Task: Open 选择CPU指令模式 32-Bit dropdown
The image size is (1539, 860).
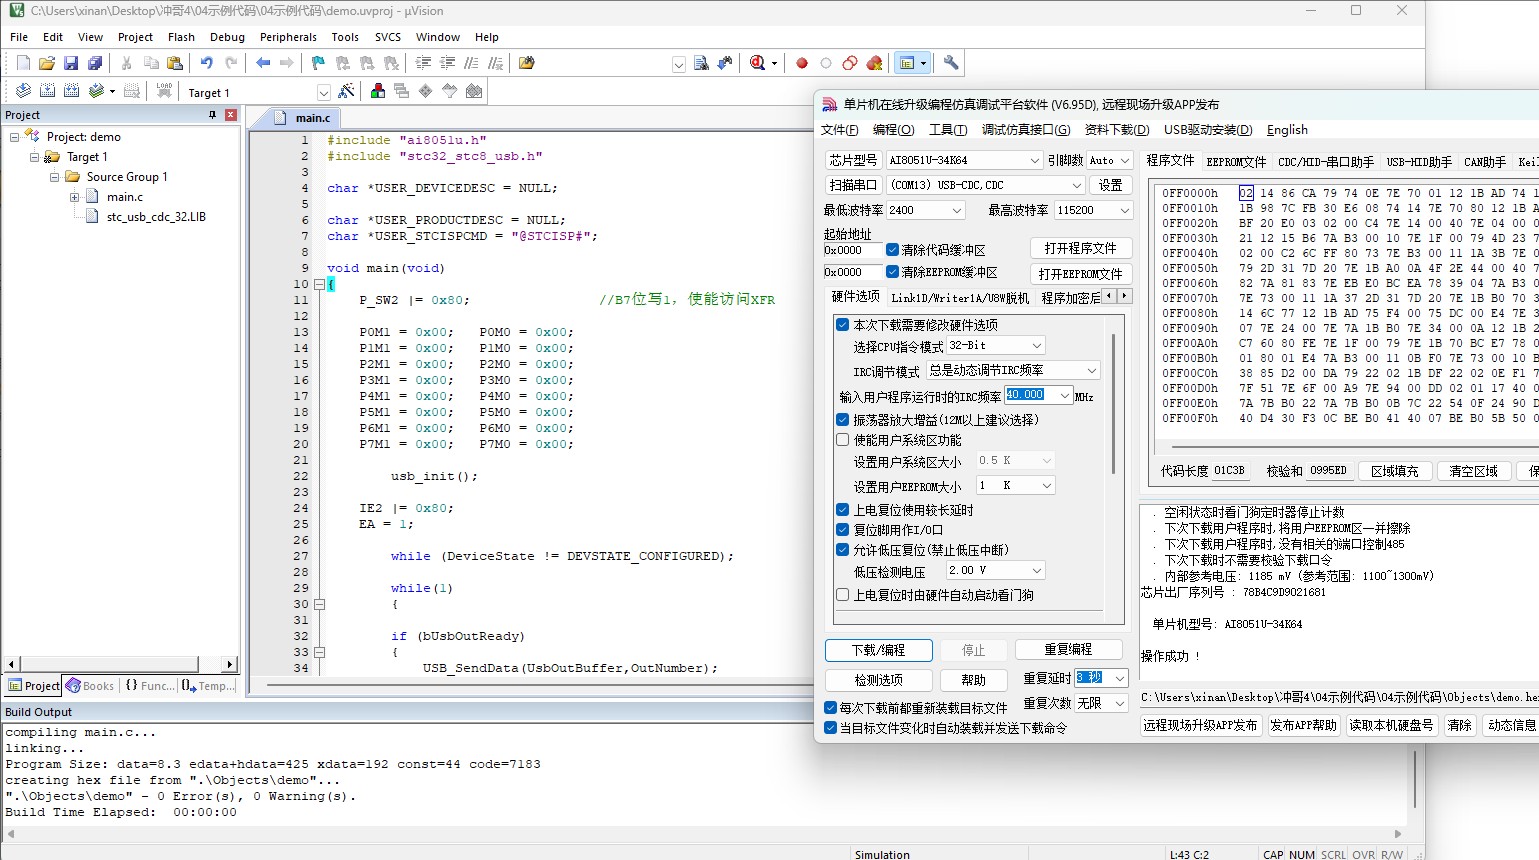Action: pyautogui.click(x=1036, y=345)
